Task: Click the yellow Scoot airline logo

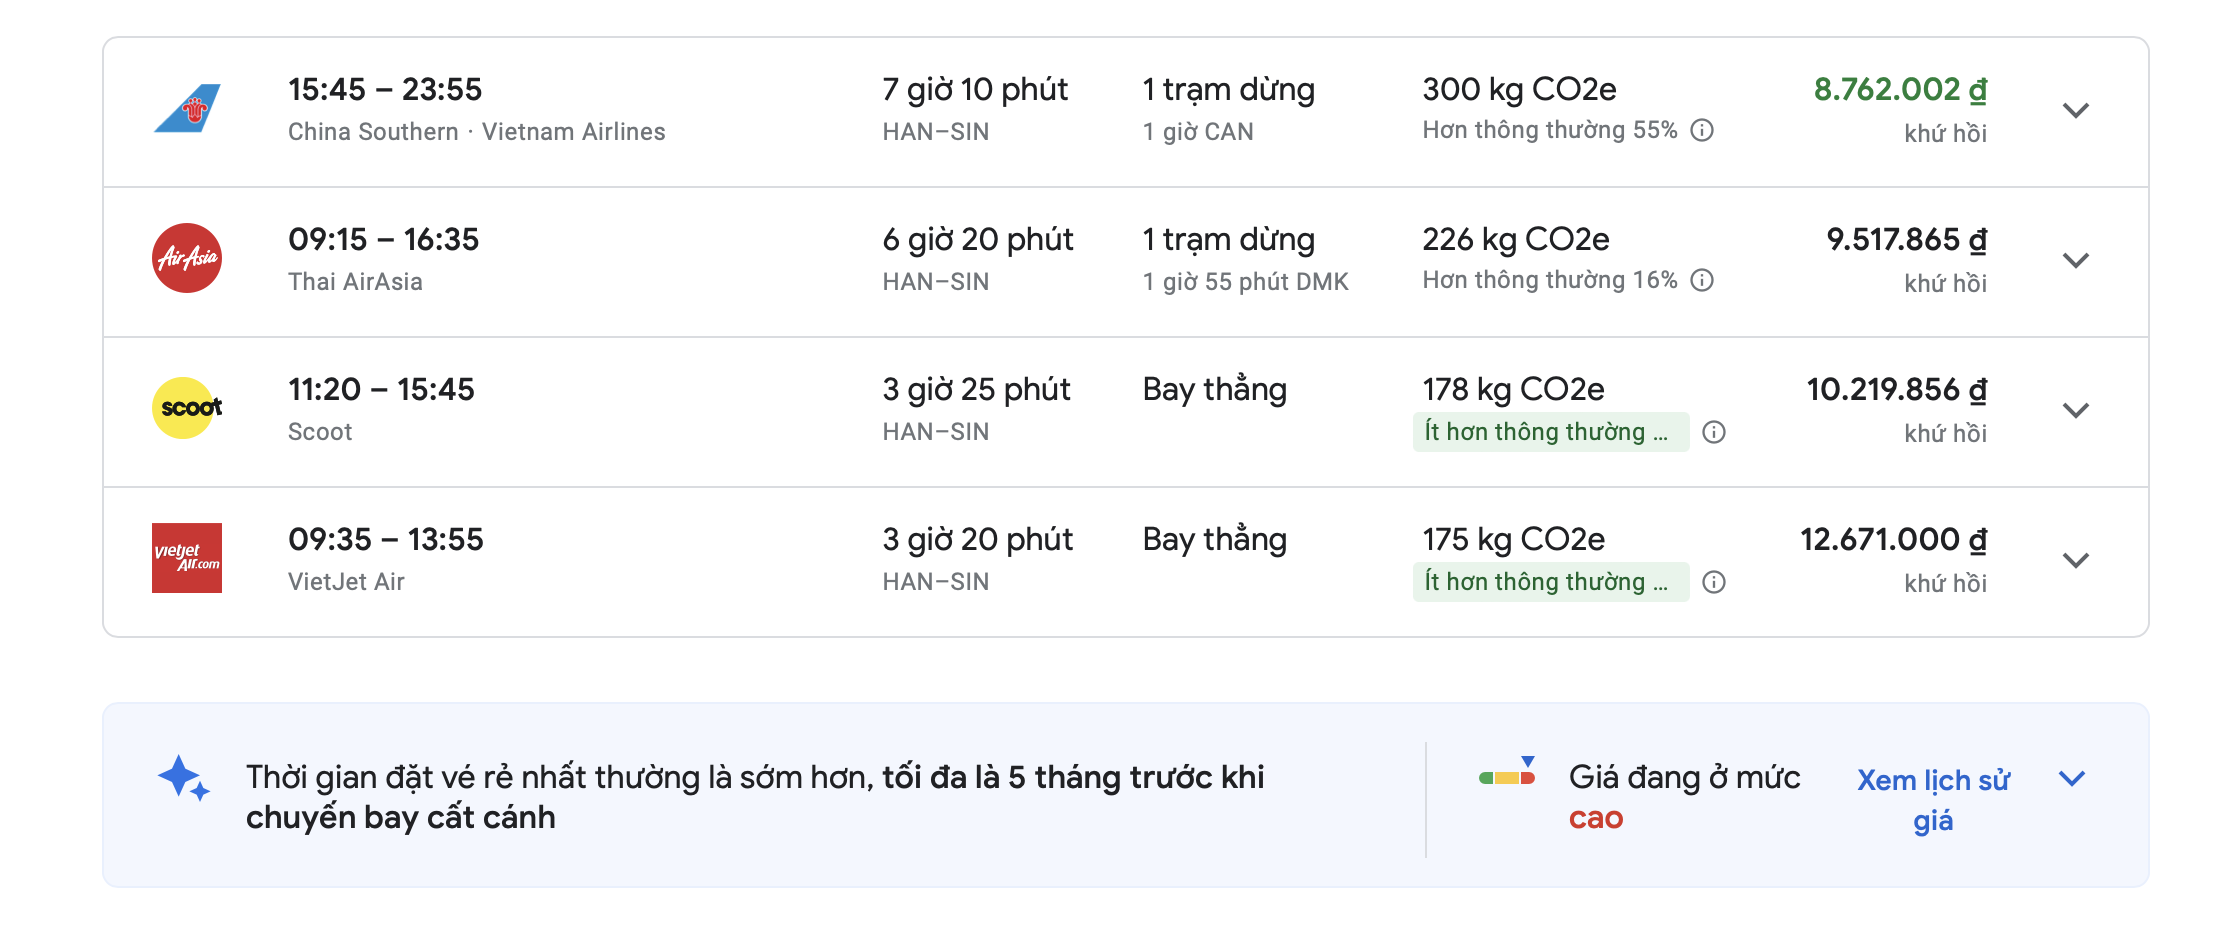Action: click(187, 408)
